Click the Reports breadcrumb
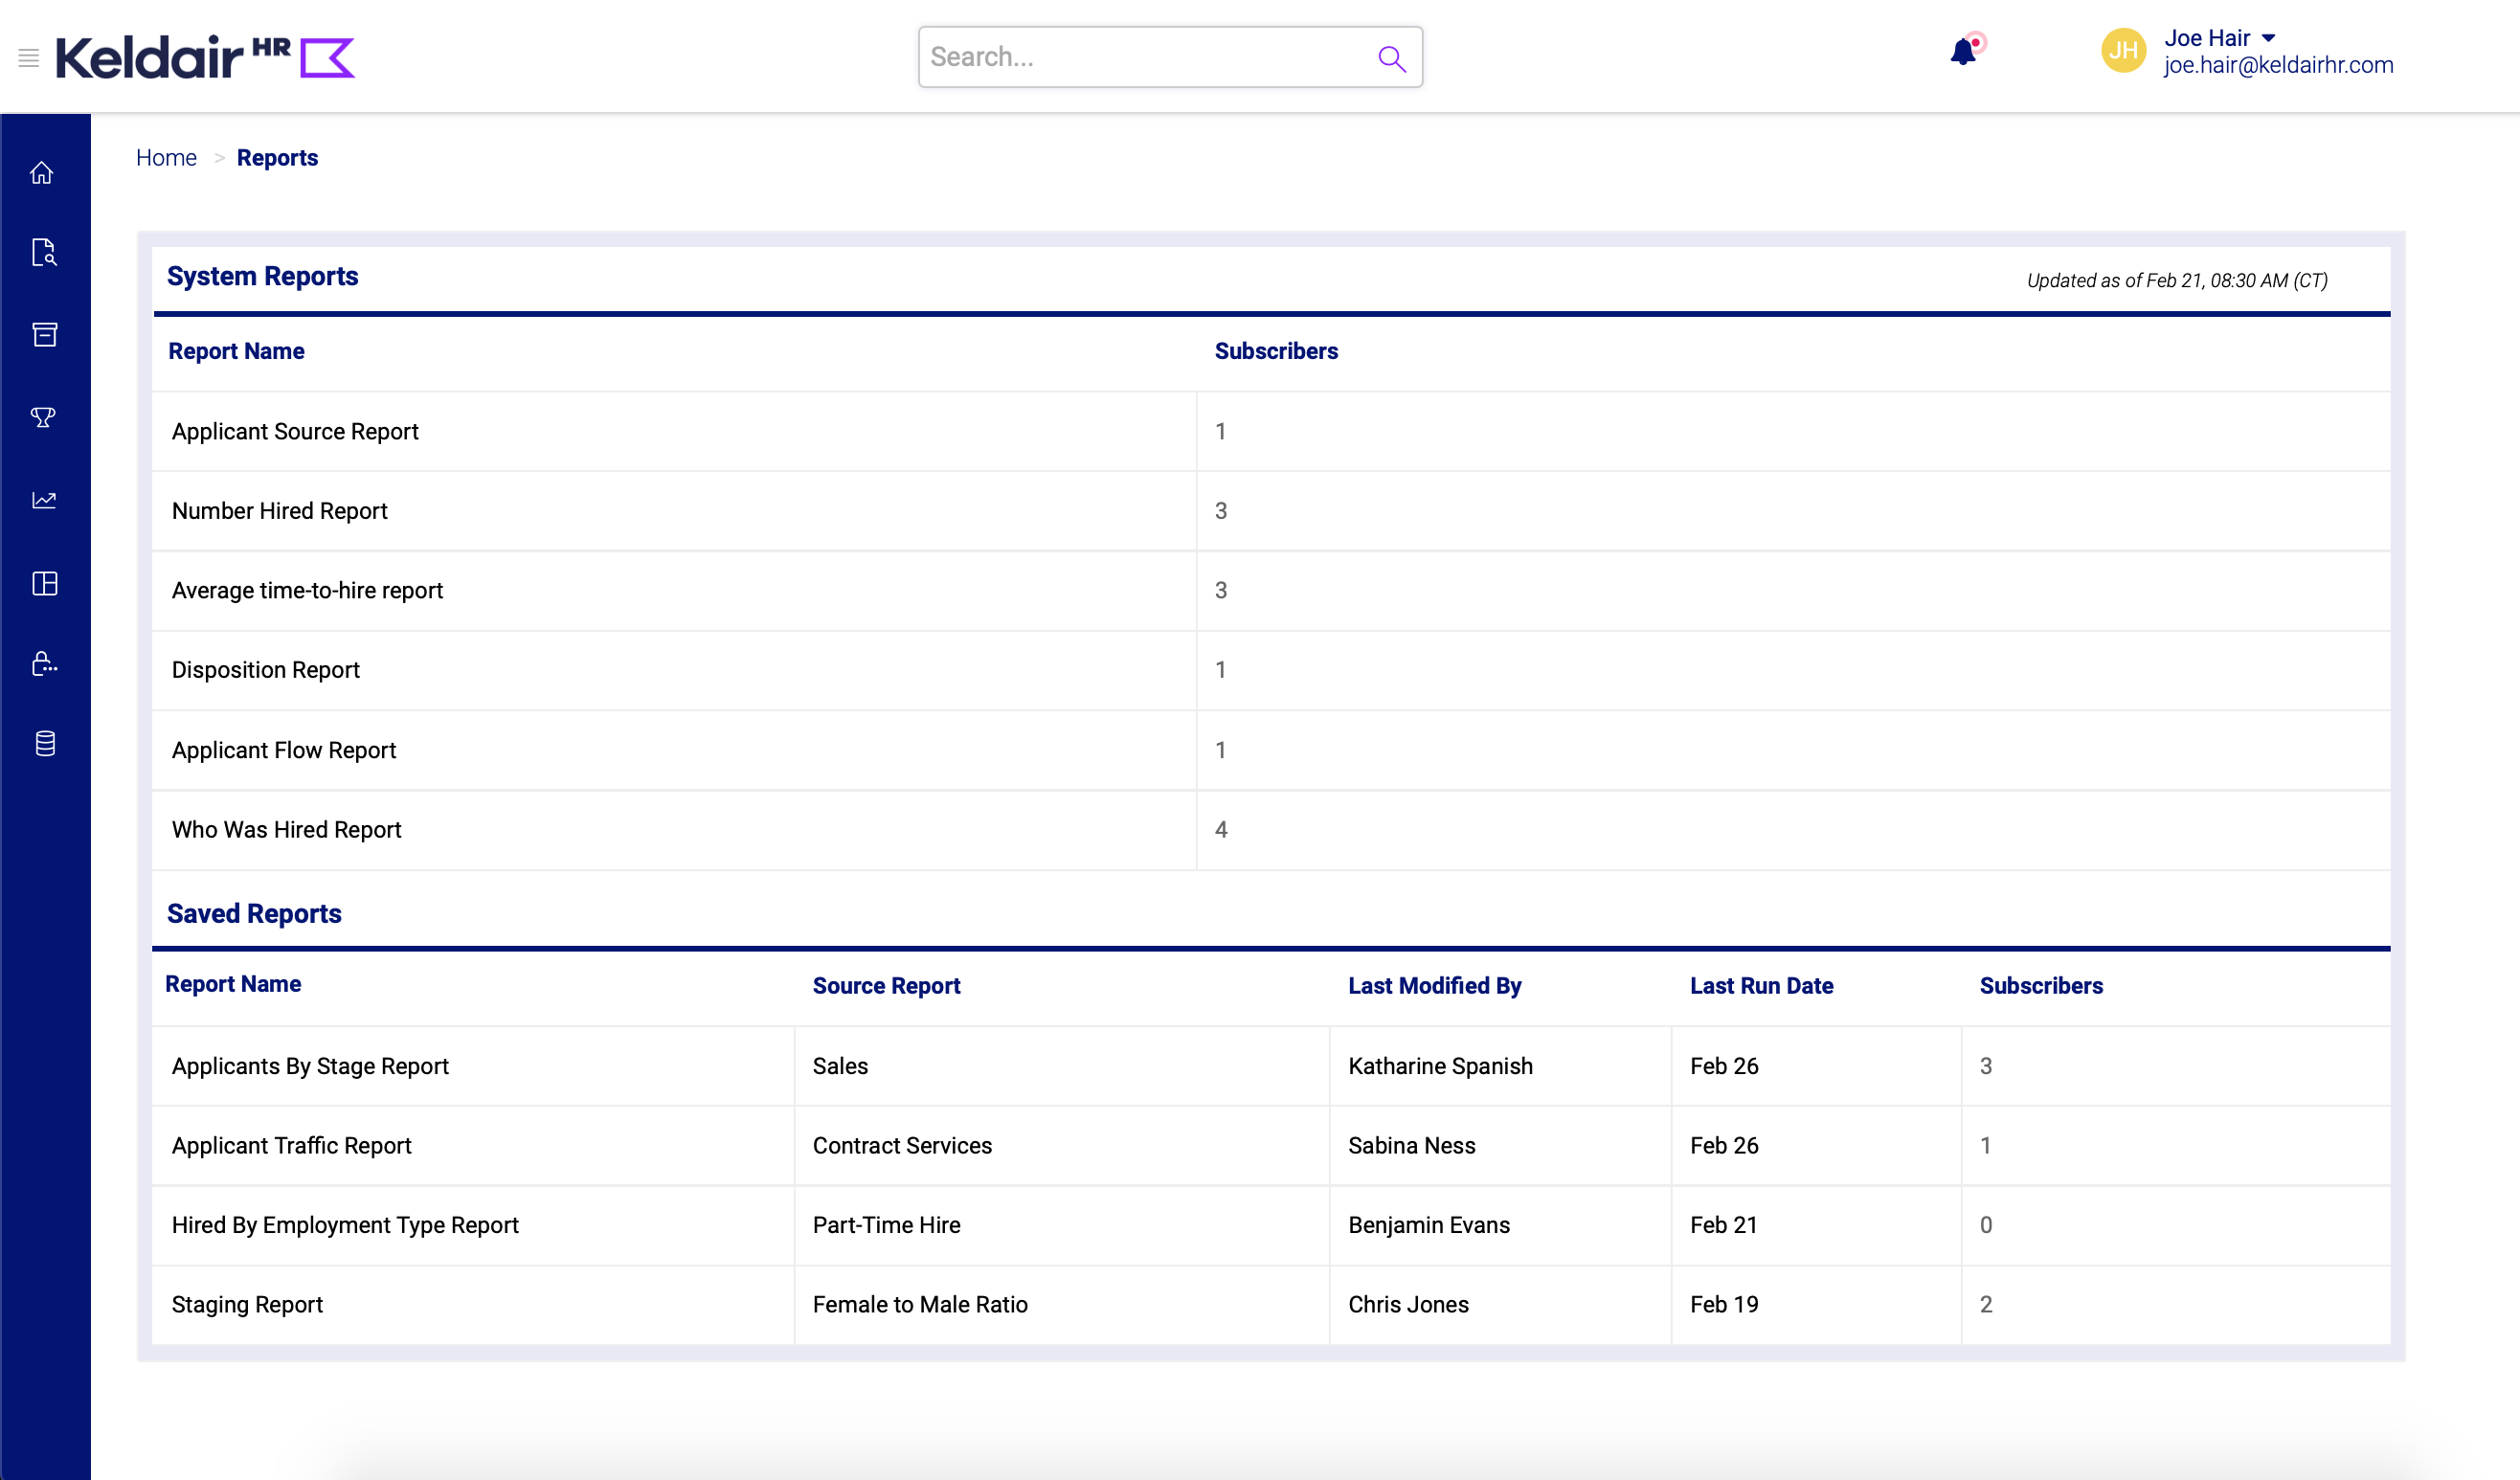Image resolution: width=2520 pixels, height=1480 pixels. point(277,158)
